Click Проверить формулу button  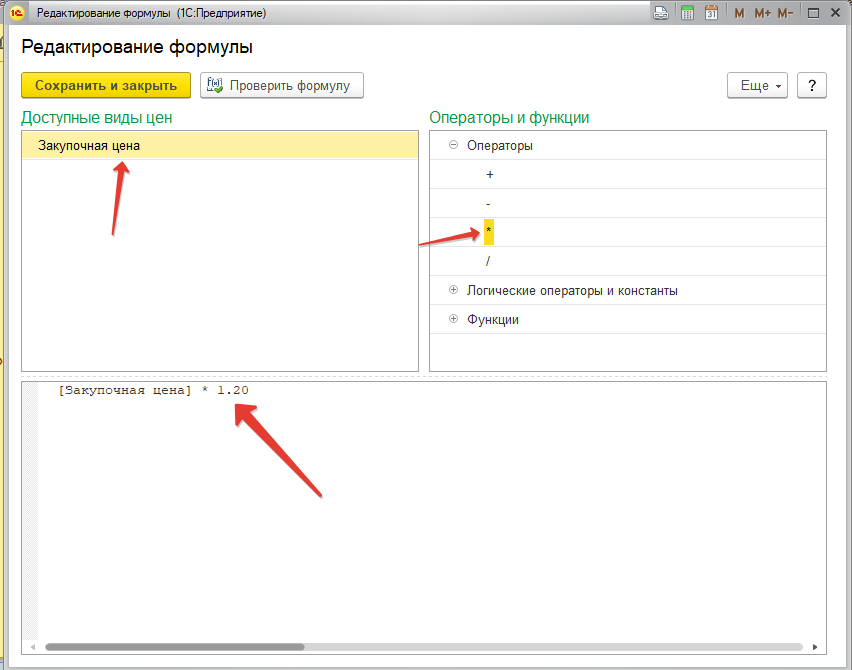(281, 85)
